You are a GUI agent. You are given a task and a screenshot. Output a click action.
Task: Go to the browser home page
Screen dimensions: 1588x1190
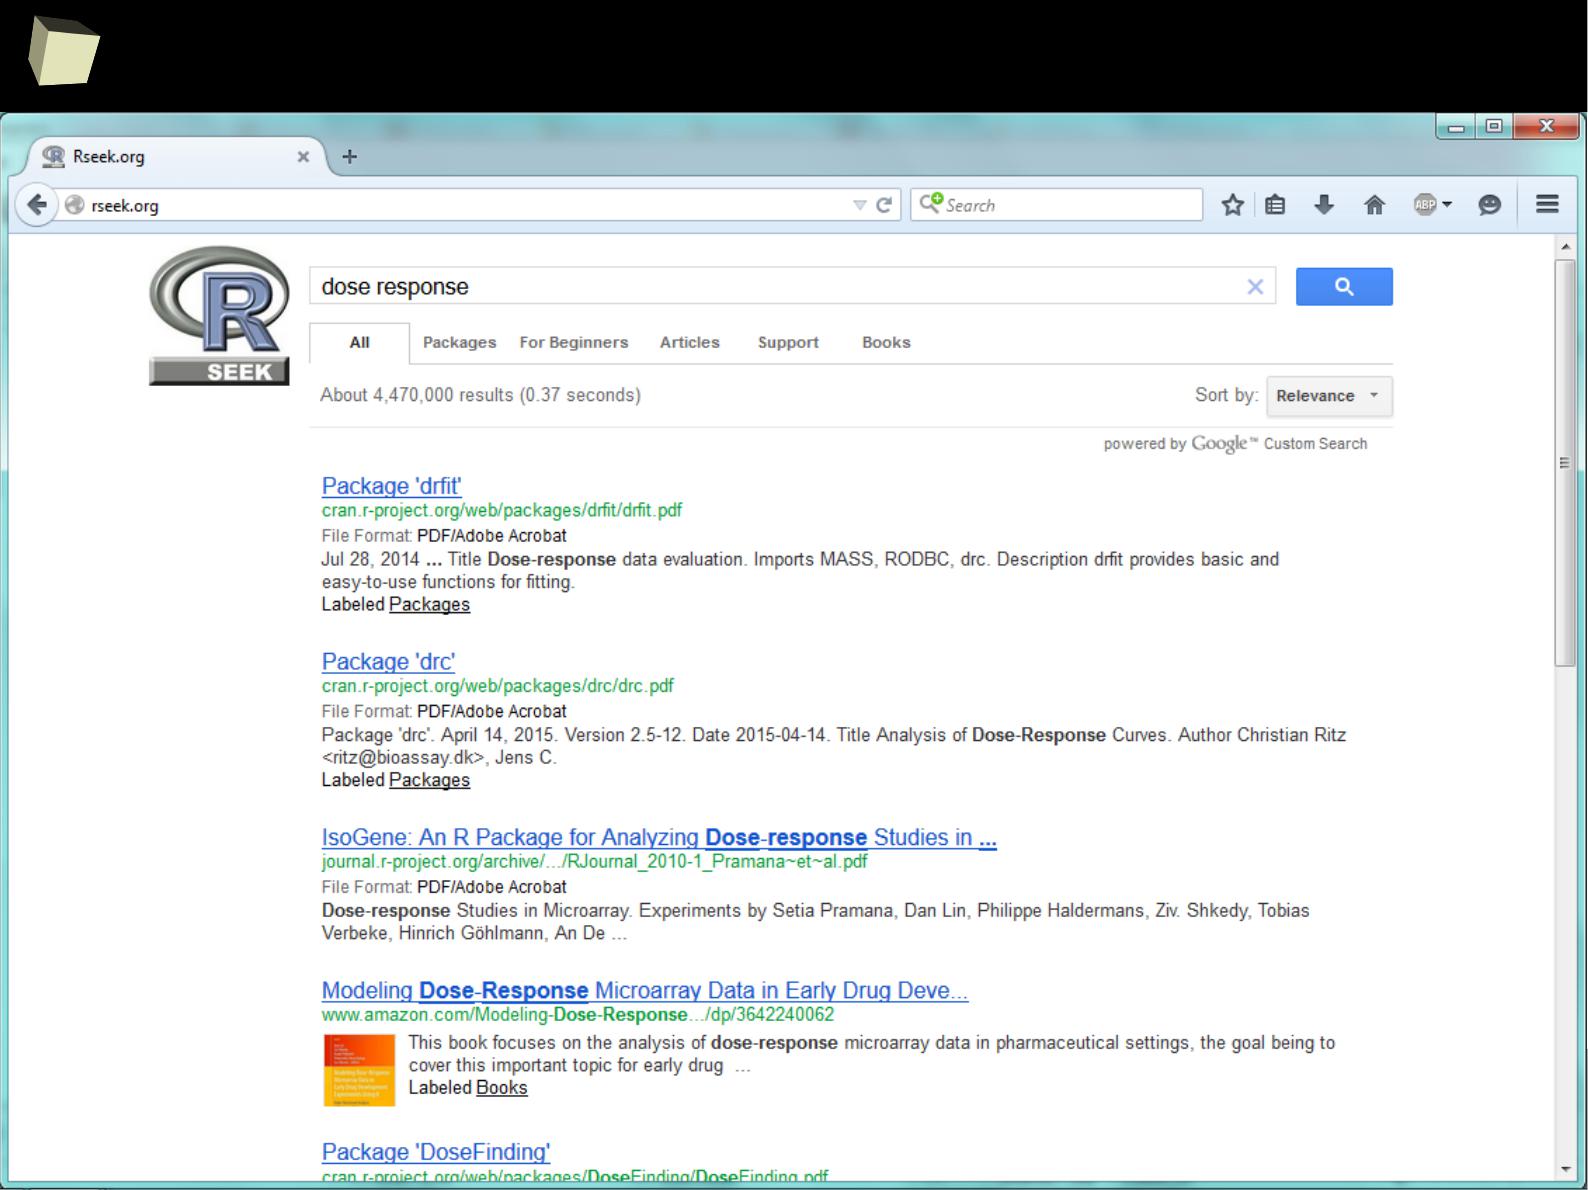1375,205
